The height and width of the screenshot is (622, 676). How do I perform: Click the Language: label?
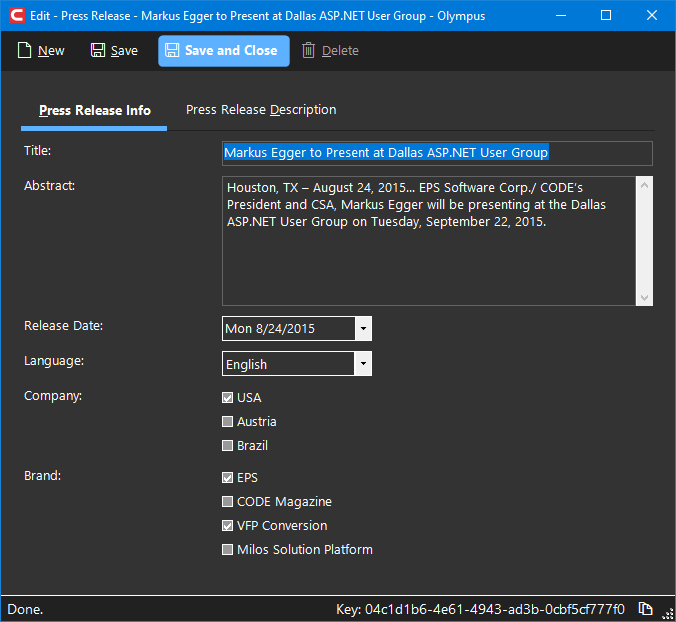(x=54, y=361)
